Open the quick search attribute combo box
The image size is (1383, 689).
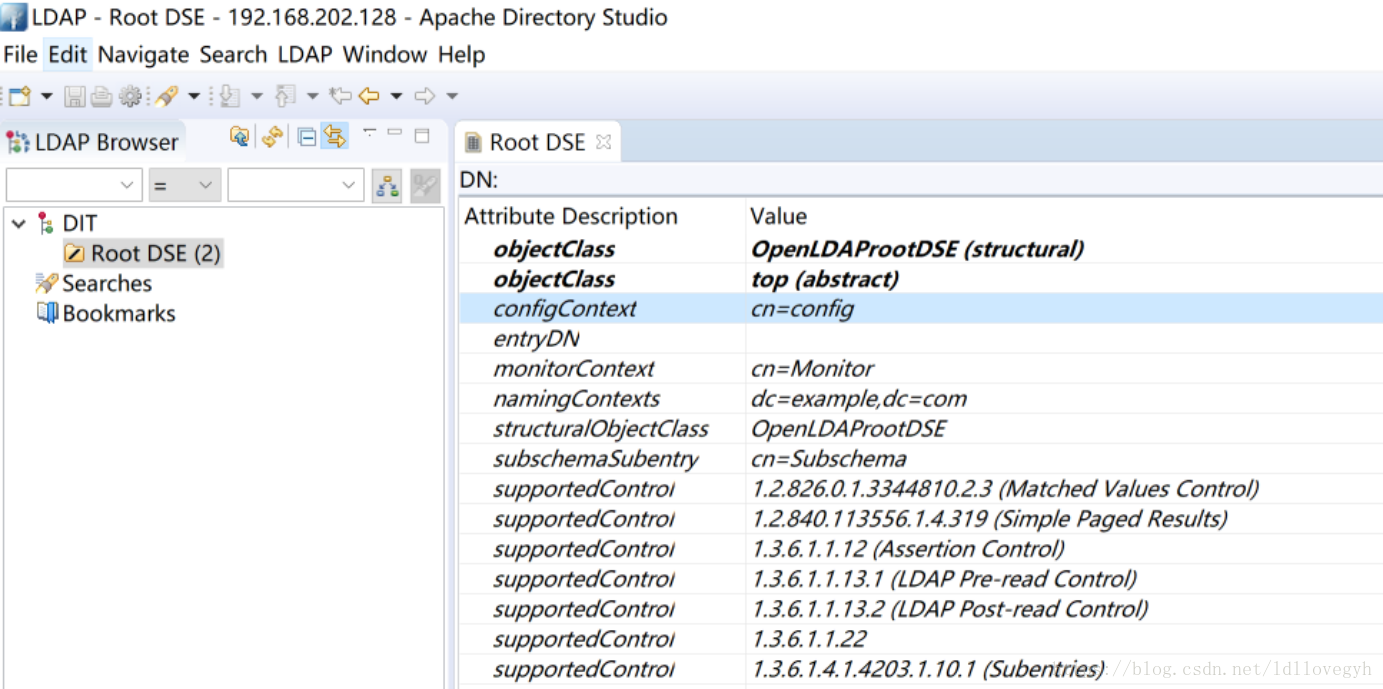[74, 185]
